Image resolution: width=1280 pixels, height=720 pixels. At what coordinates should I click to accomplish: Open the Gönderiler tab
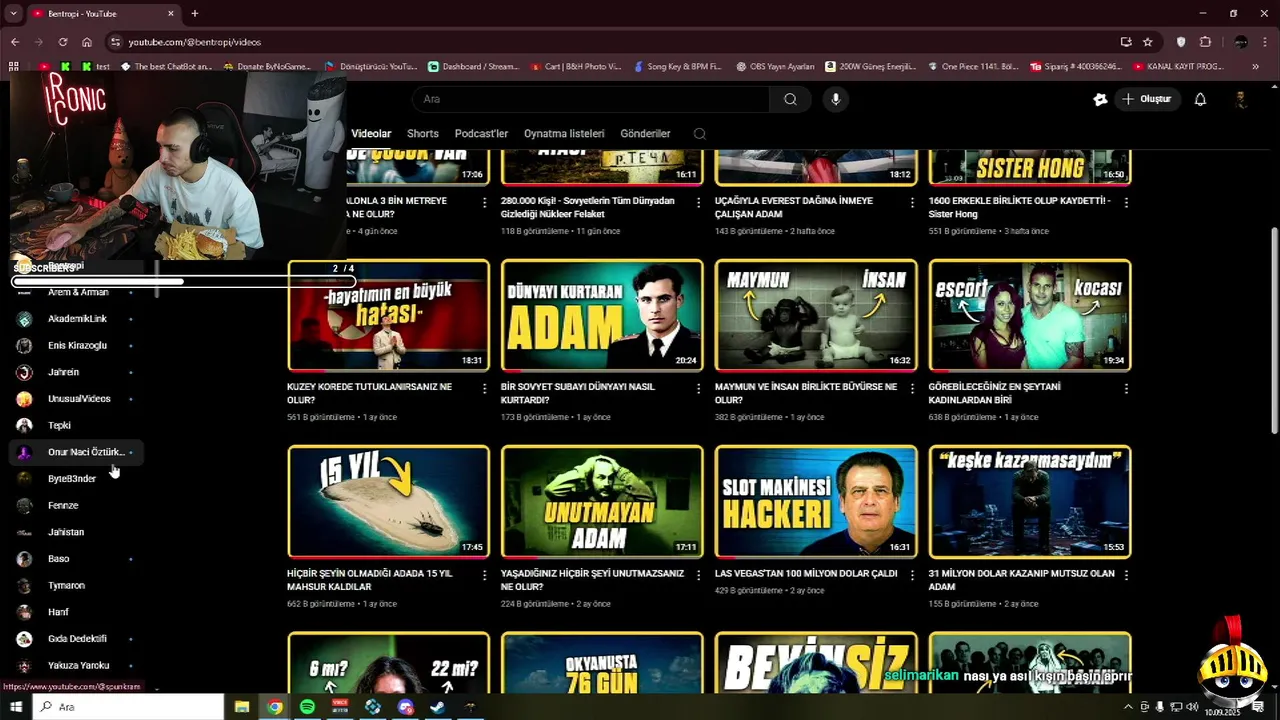coord(645,133)
